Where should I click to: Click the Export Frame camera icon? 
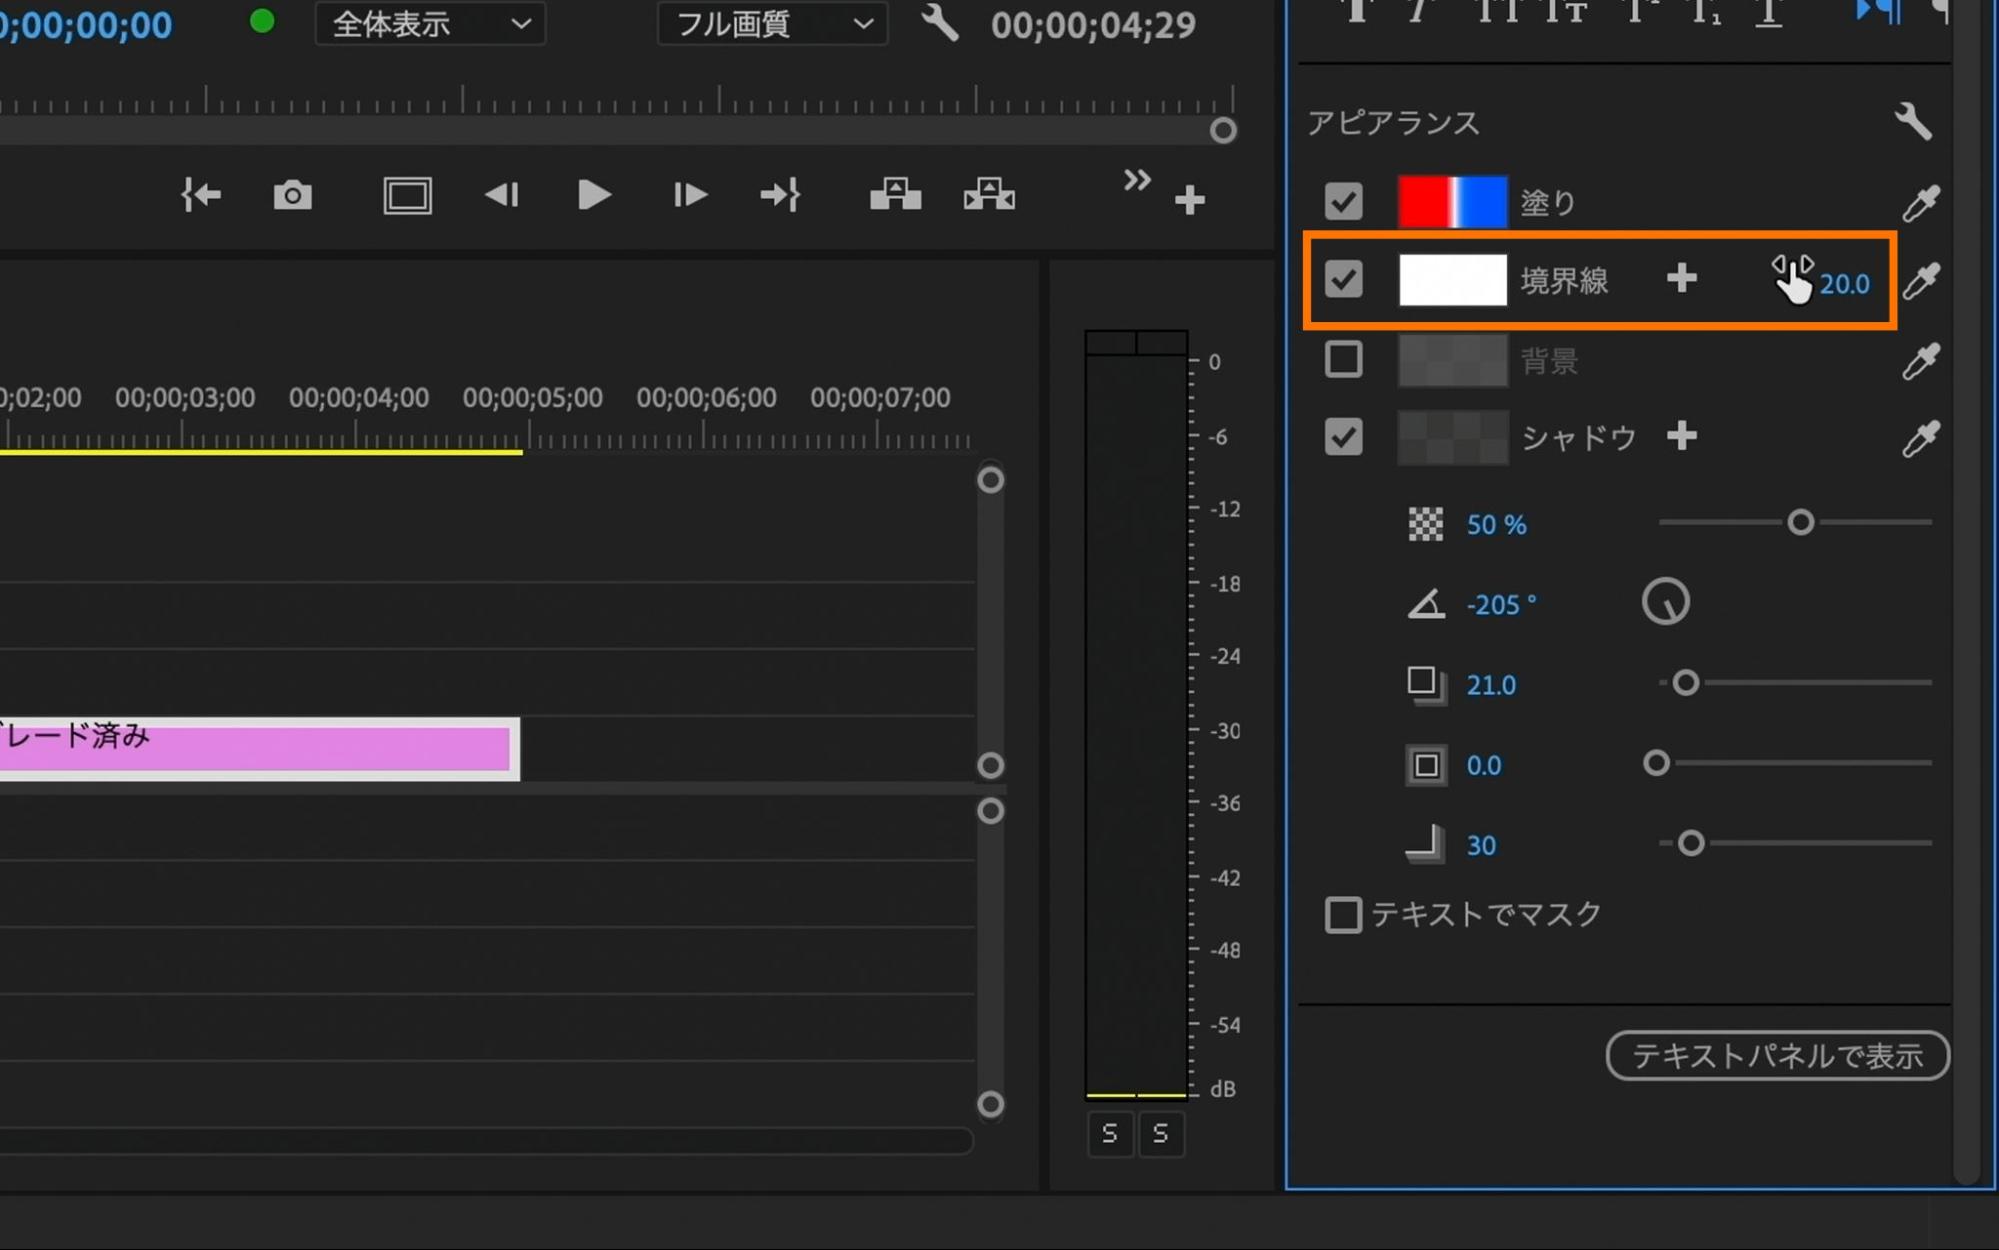pyautogui.click(x=292, y=195)
